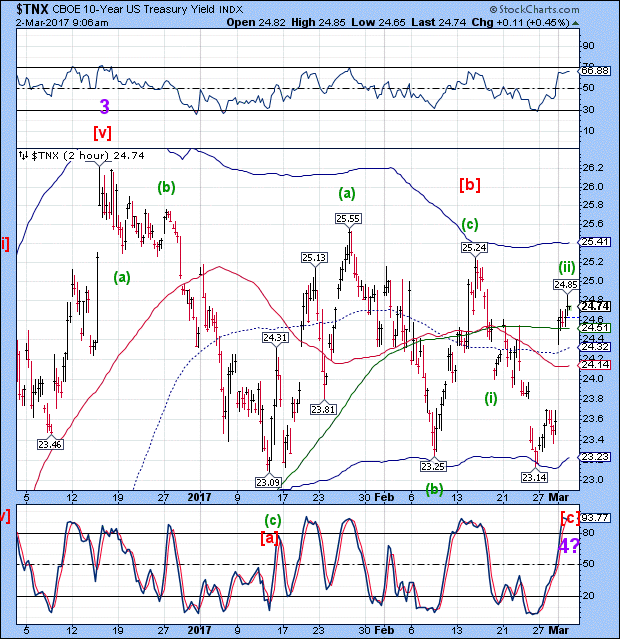The width and height of the screenshot is (620, 639).
Task: Click the red moving average tag 24.14
Action: 594,365
